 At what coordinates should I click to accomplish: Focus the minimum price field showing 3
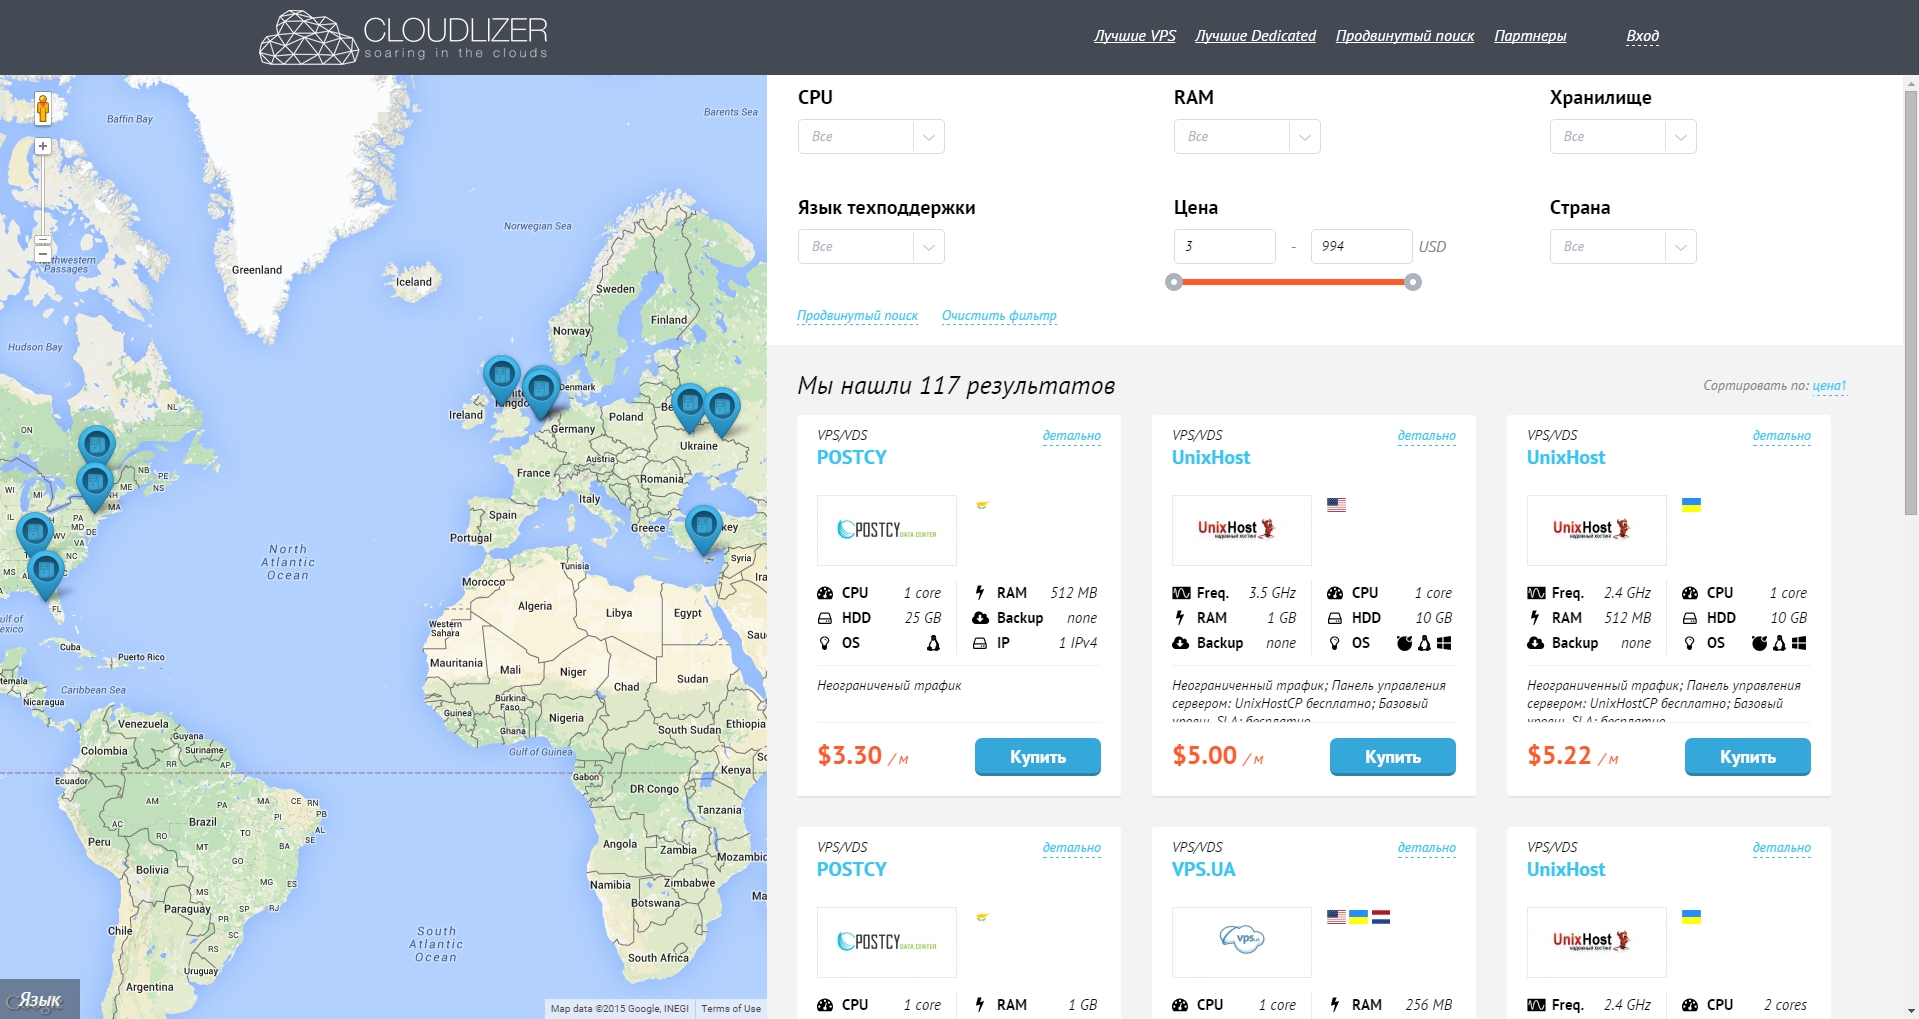1225,247
